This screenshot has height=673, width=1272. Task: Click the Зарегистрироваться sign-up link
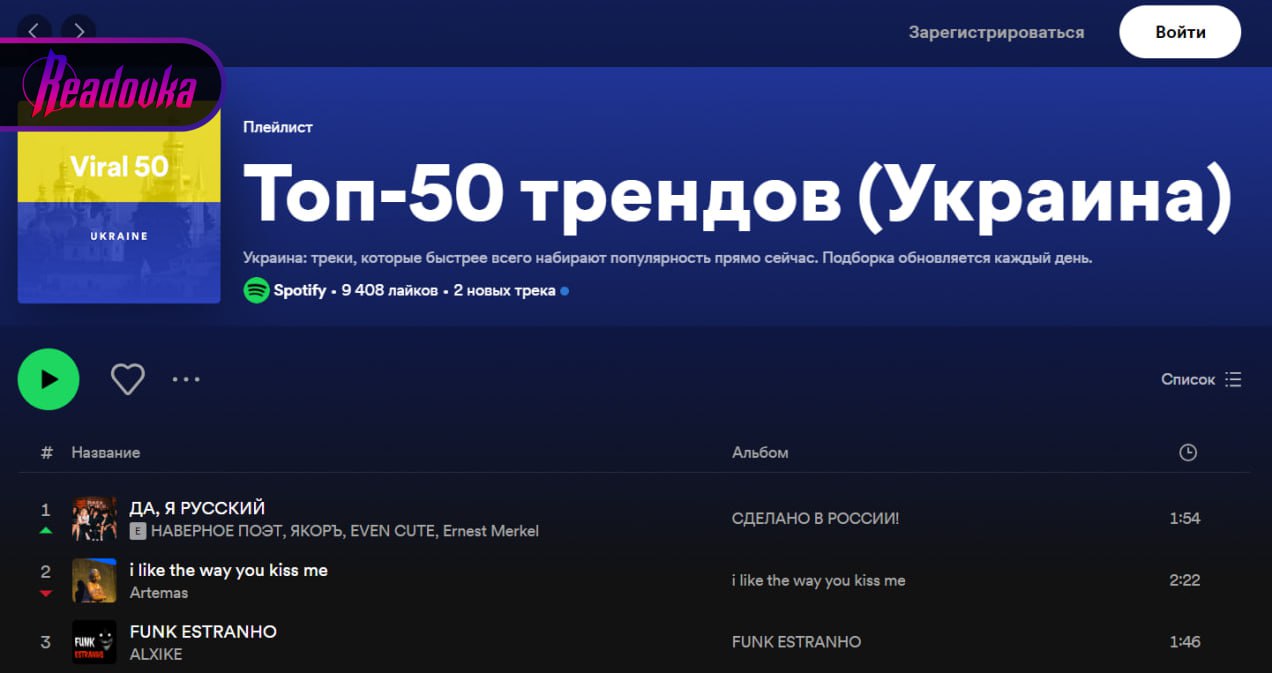tap(996, 32)
